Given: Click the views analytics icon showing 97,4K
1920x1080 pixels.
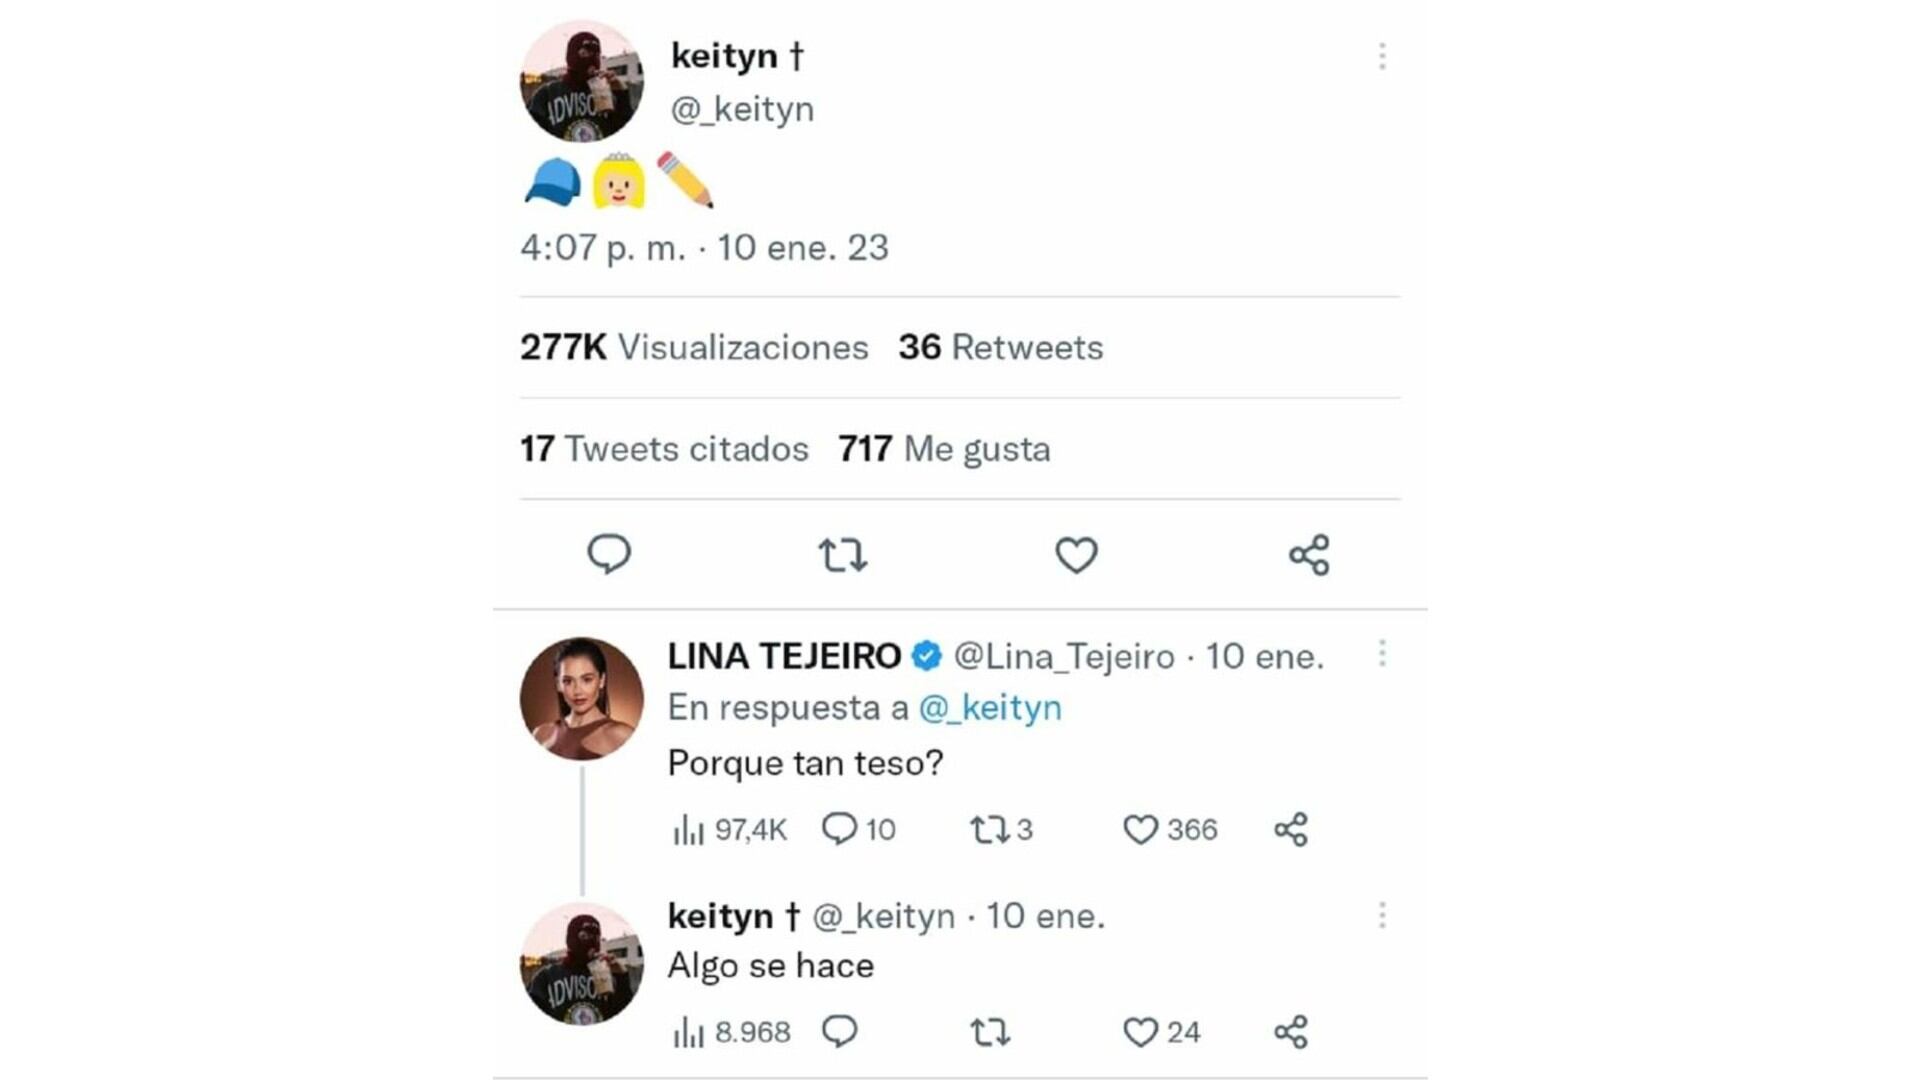Looking at the screenshot, I should click(690, 828).
